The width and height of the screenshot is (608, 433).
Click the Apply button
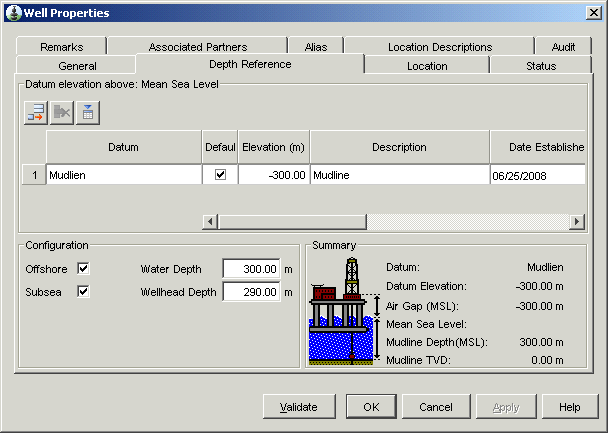pyautogui.click(x=506, y=407)
